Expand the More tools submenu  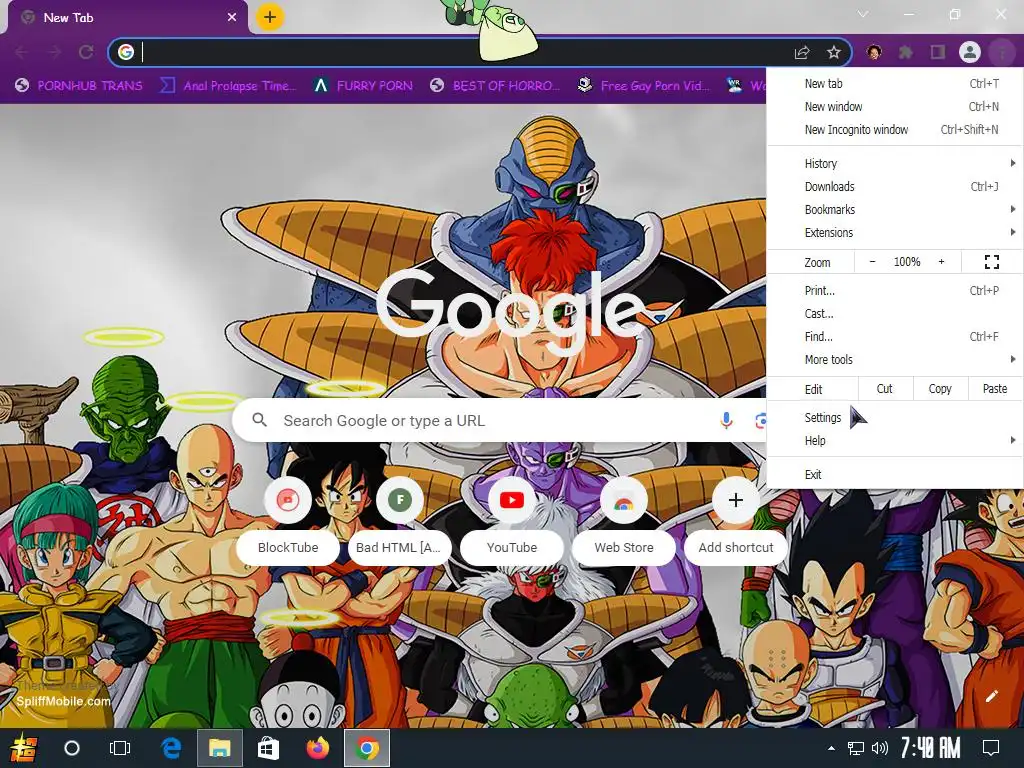coord(895,359)
